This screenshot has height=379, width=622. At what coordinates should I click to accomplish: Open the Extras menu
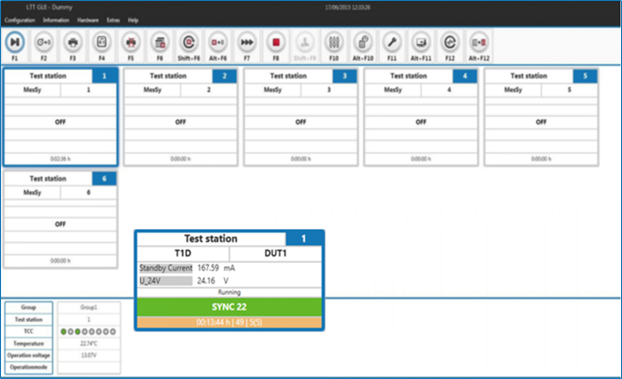[x=113, y=20]
